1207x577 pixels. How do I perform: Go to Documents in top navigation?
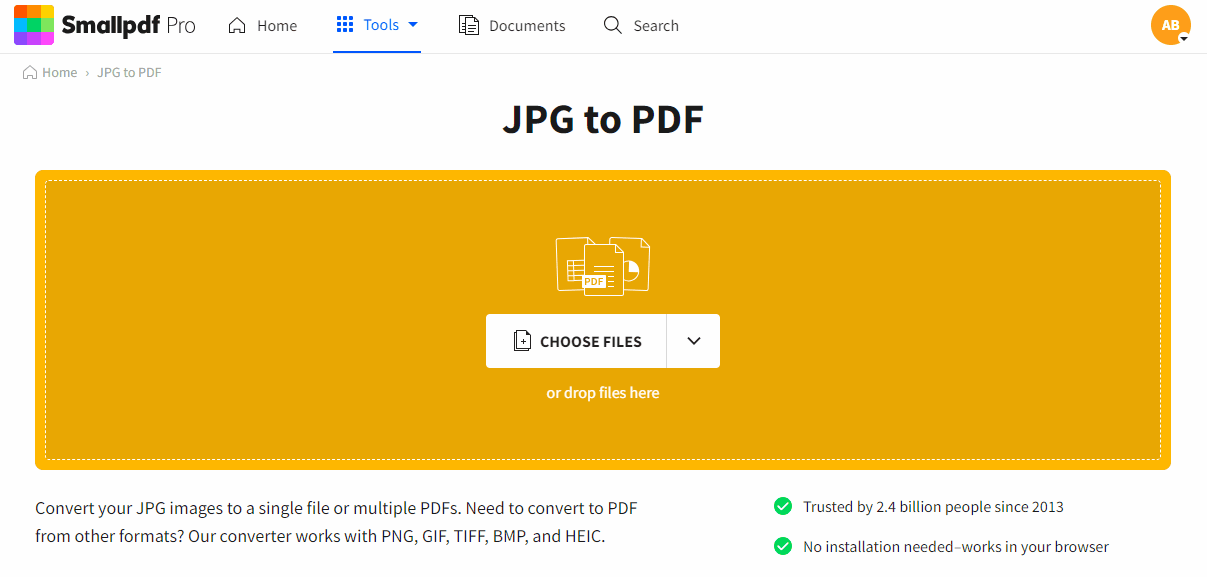[512, 26]
